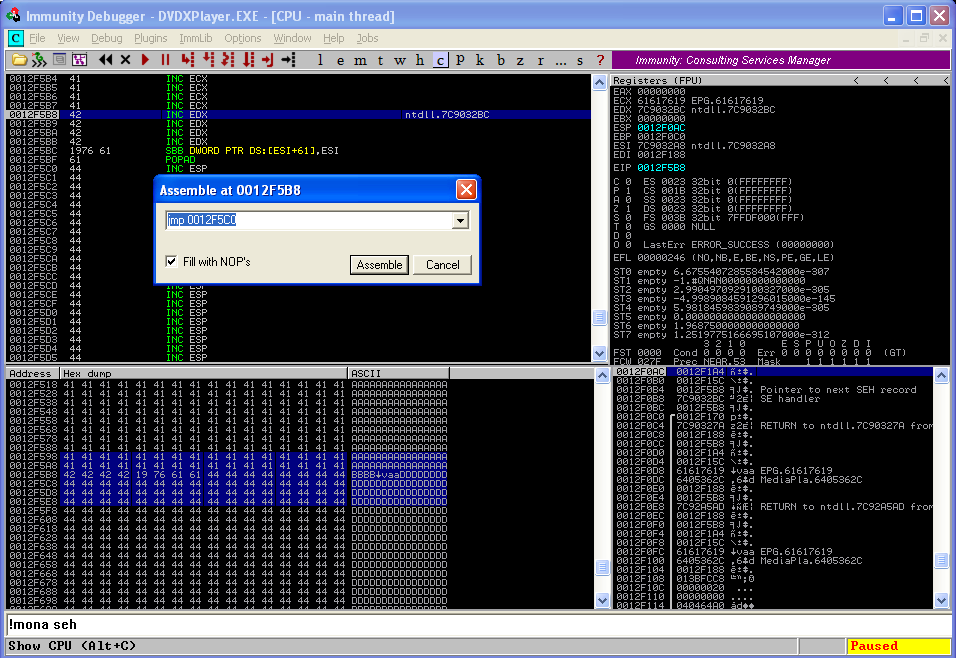Viewport: 956px width, 658px height.
Task: Open the Jobs menu
Action: click(x=367, y=38)
